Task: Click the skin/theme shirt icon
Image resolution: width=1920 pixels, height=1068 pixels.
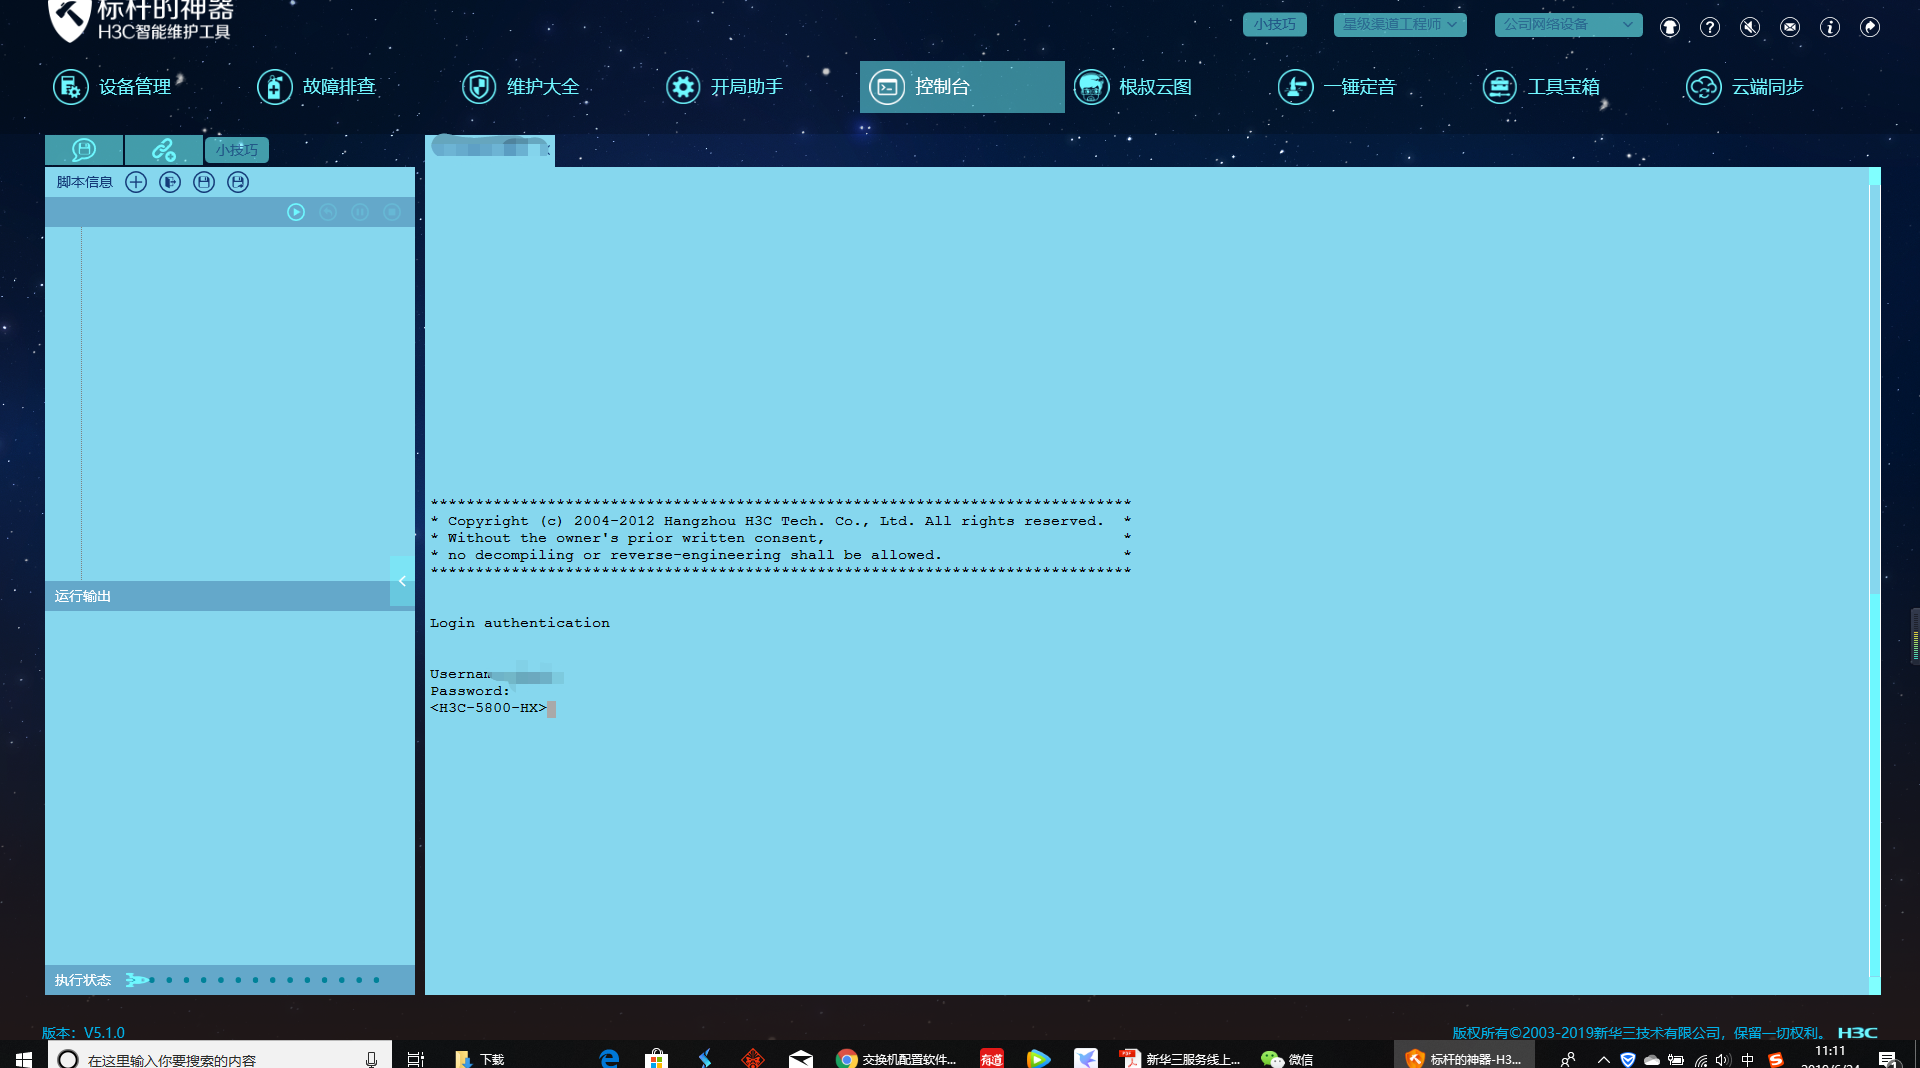Action: (1669, 27)
